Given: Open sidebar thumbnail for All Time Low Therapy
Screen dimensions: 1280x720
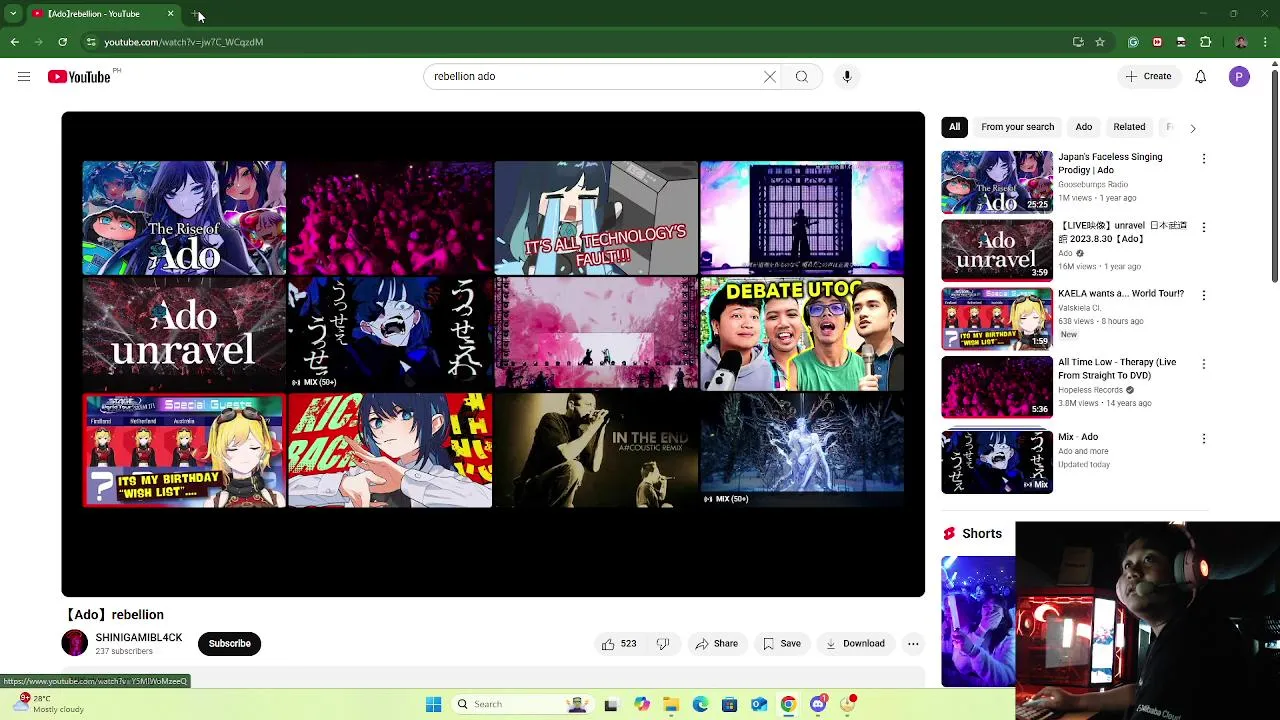Looking at the screenshot, I should tap(997, 387).
